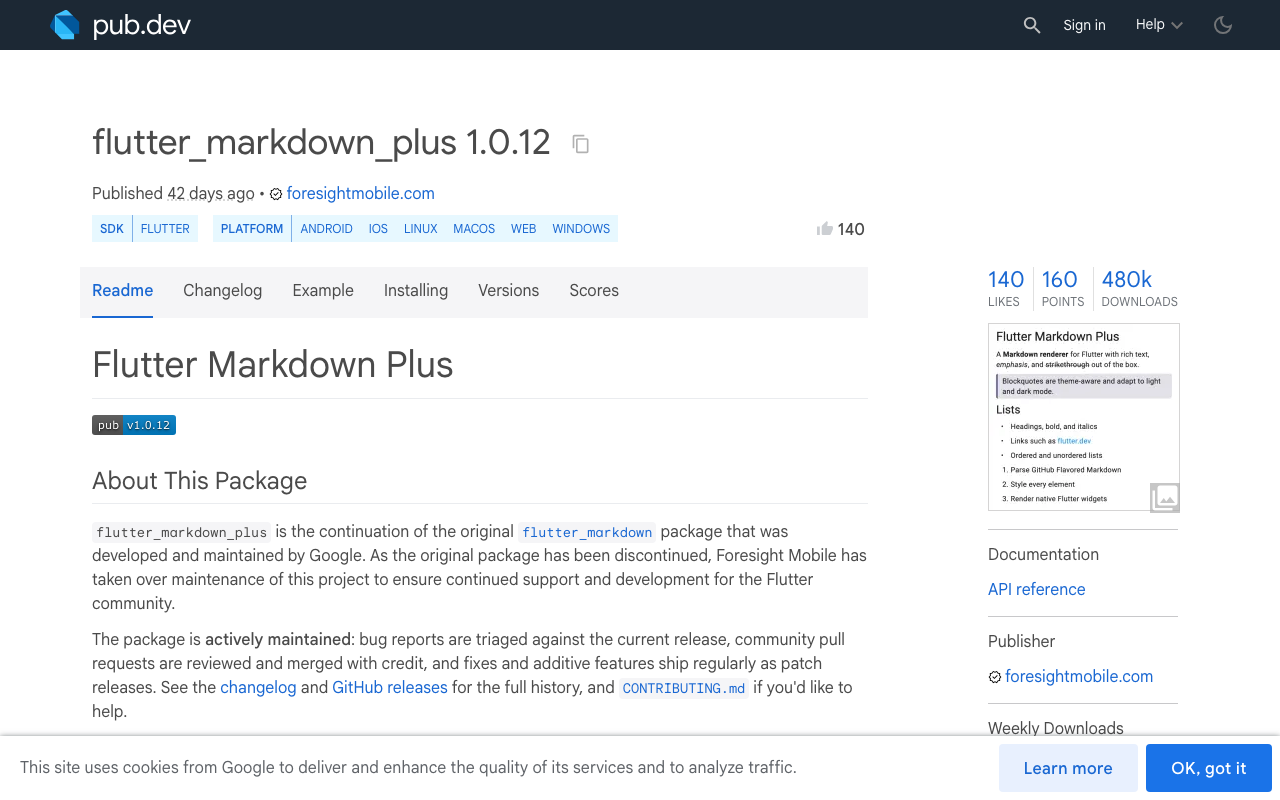The image size is (1280, 800).
Task: Open the API reference link
Action: pos(1036,590)
